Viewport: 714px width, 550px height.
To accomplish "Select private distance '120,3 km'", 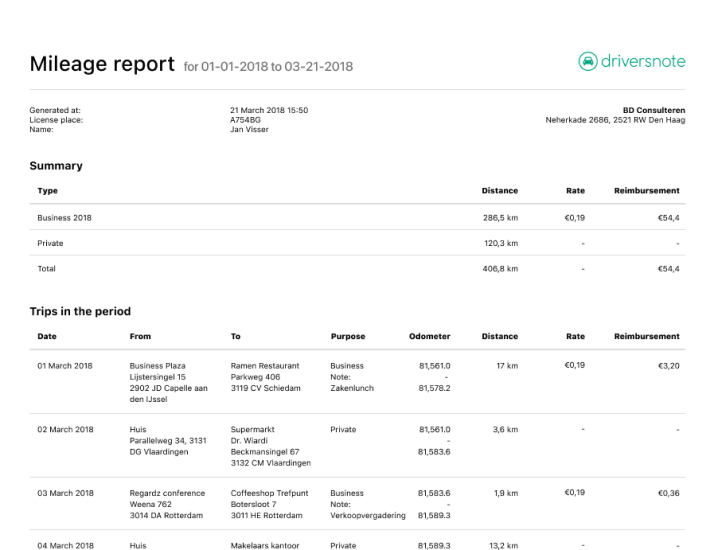I will [x=501, y=243].
